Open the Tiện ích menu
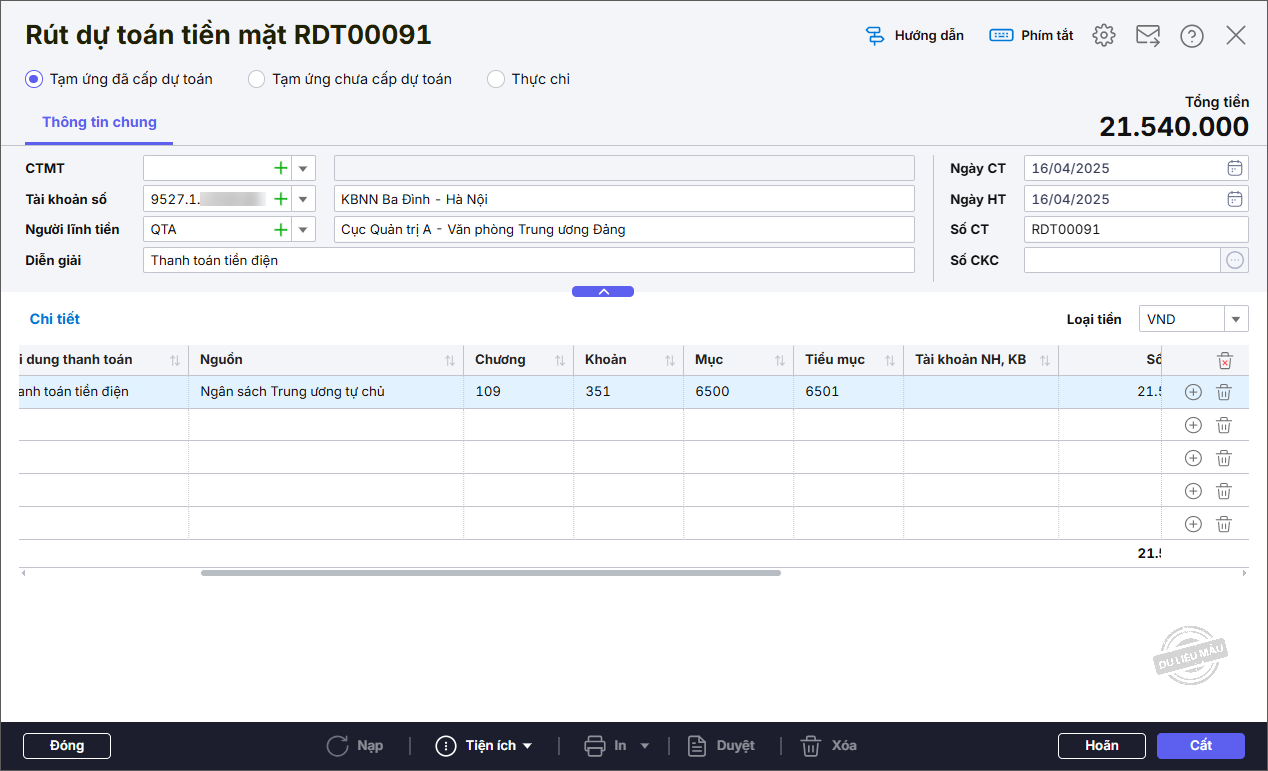This screenshot has width=1268, height=771. pos(484,746)
